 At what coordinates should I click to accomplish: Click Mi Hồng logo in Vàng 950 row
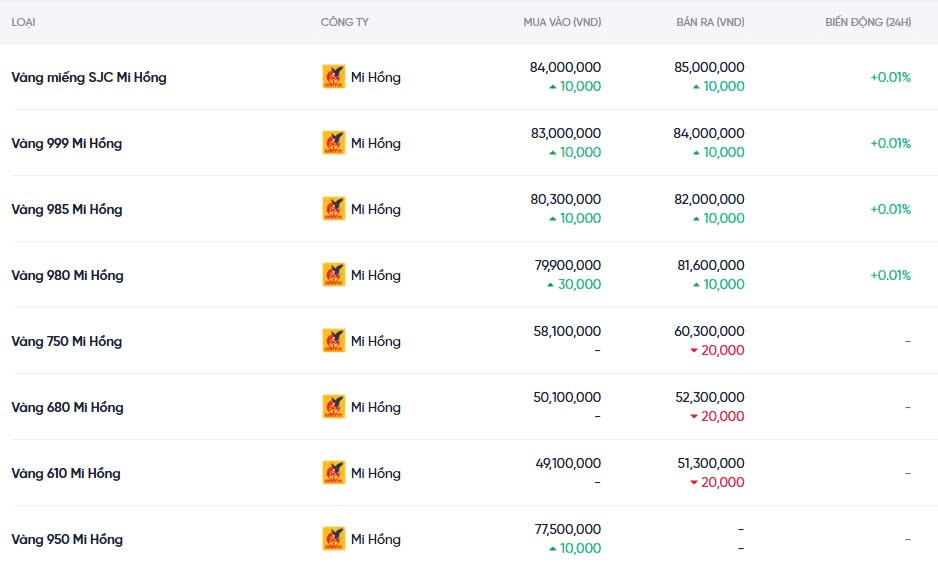click(x=333, y=539)
